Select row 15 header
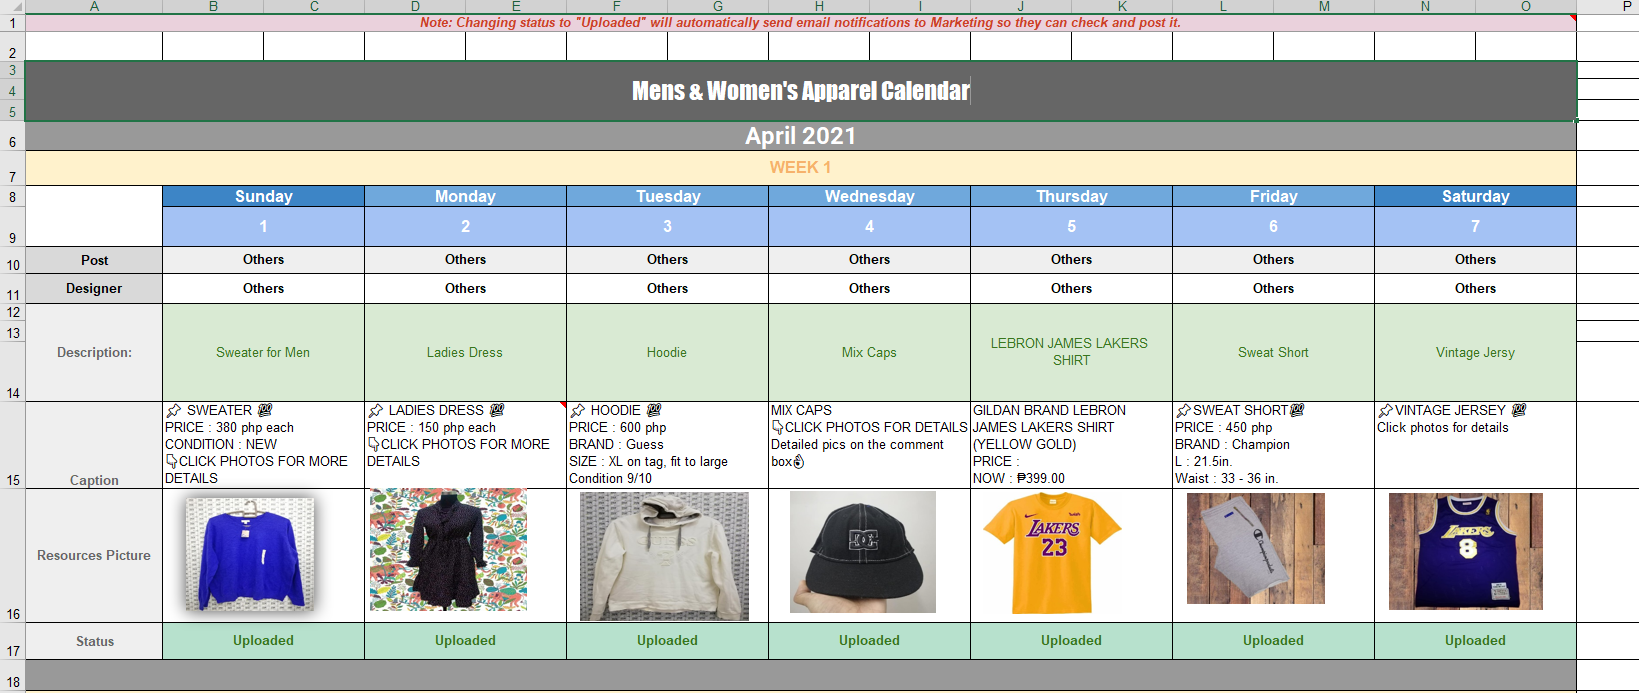Image resolution: width=1639 pixels, height=693 pixels. [x=12, y=445]
